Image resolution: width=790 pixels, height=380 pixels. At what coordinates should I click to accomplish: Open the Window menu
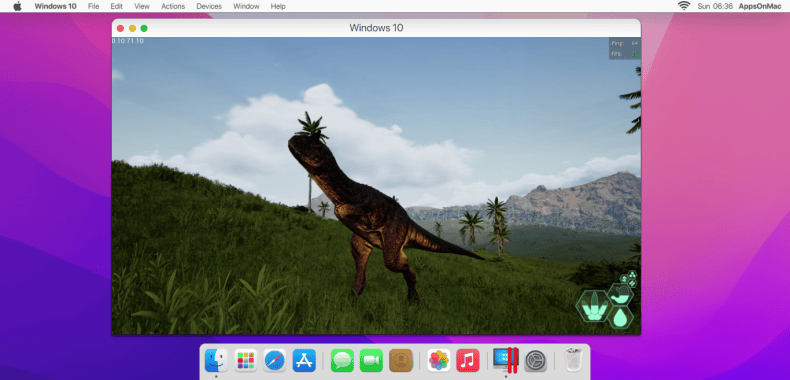coord(246,6)
